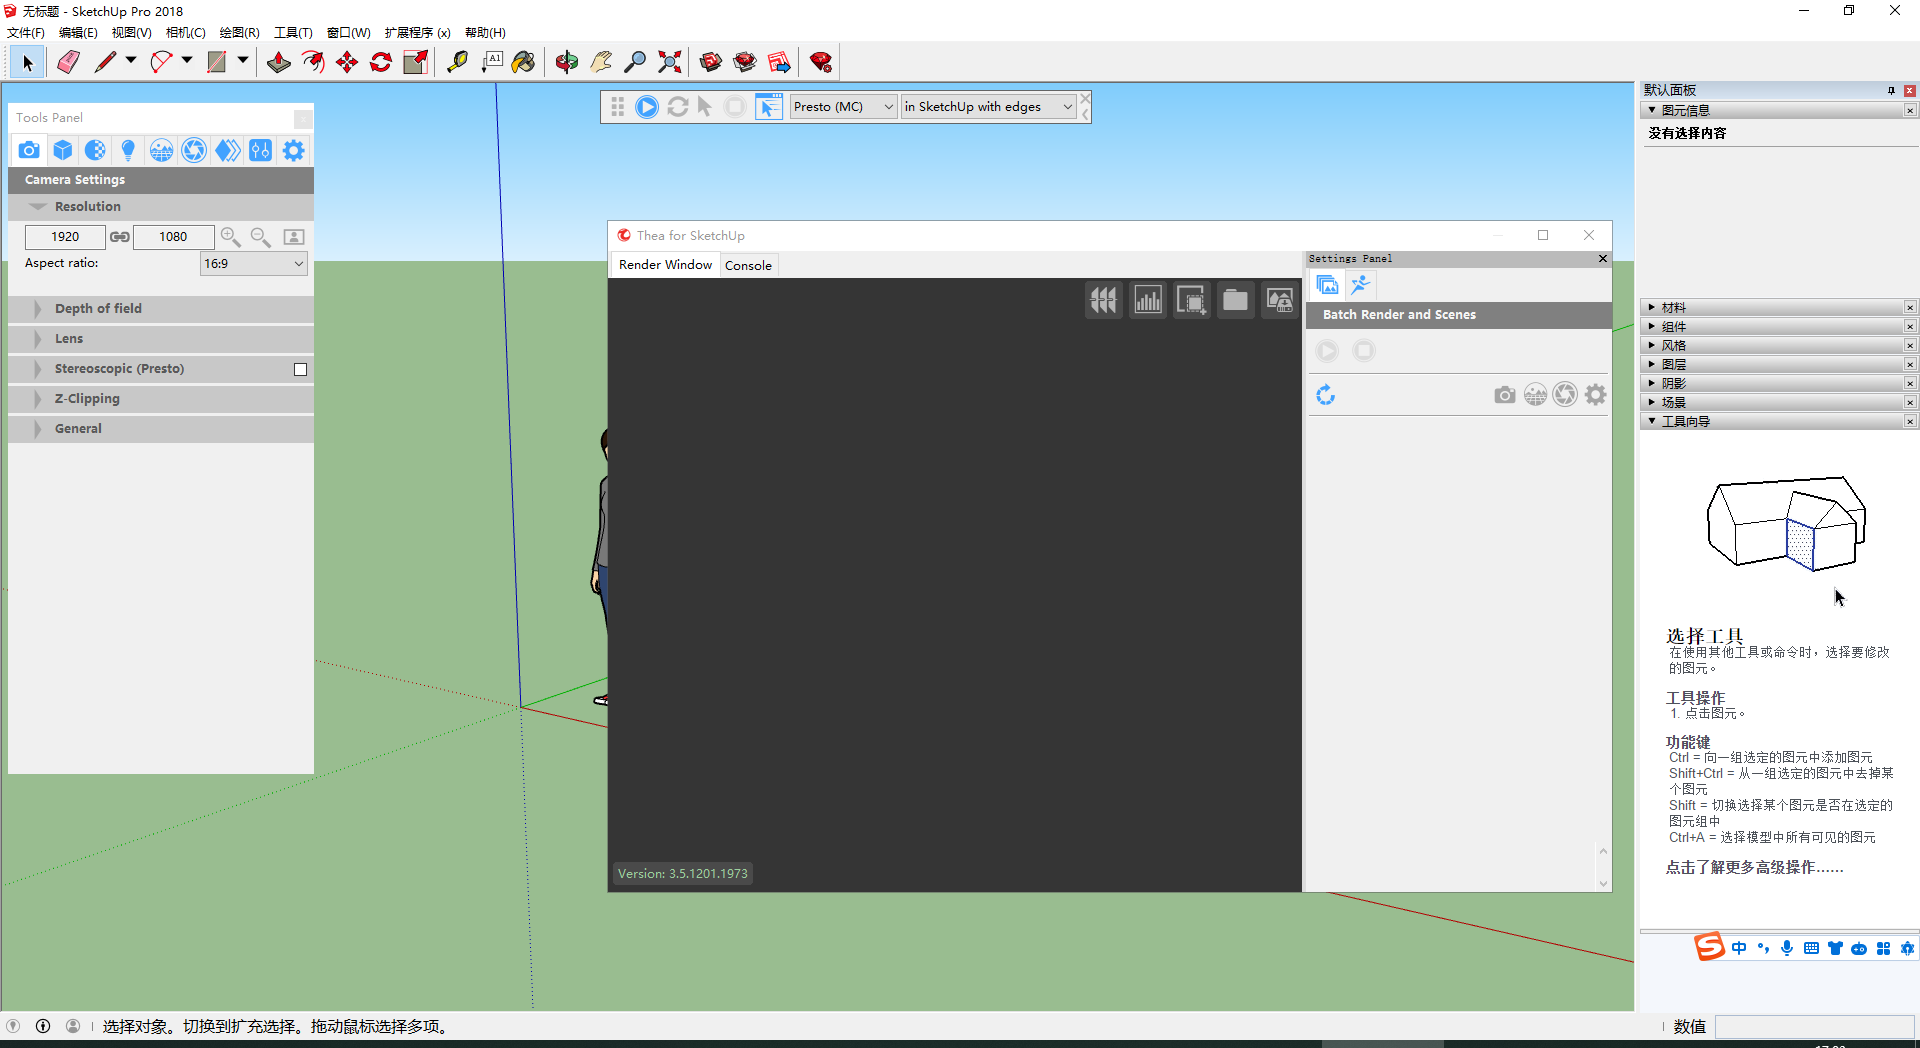
Task: Click the Extension Manager ruby icon
Action: pyautogui.click(x=821, y=62)
